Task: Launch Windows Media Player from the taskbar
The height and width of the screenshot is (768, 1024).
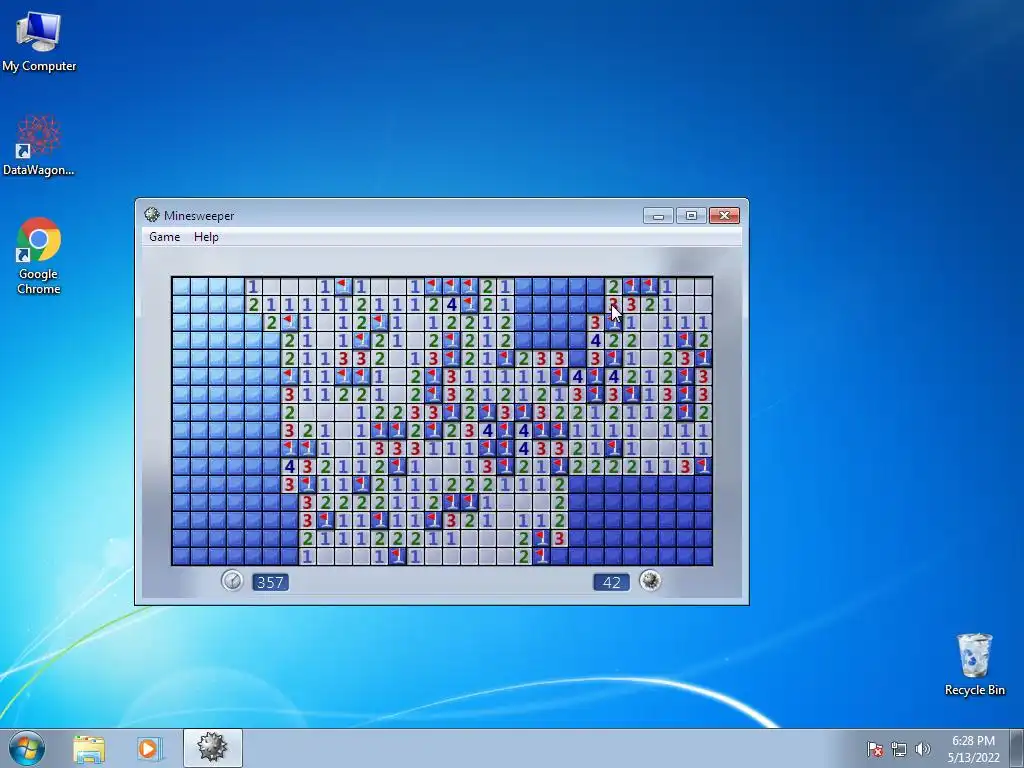Action: pos(148,749)
